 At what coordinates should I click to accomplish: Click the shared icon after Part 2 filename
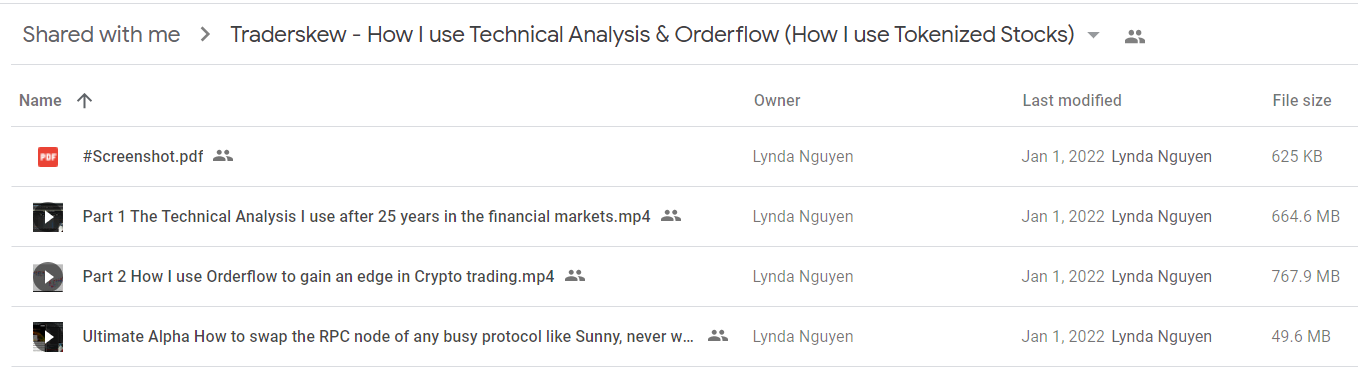tap(575, 276)
